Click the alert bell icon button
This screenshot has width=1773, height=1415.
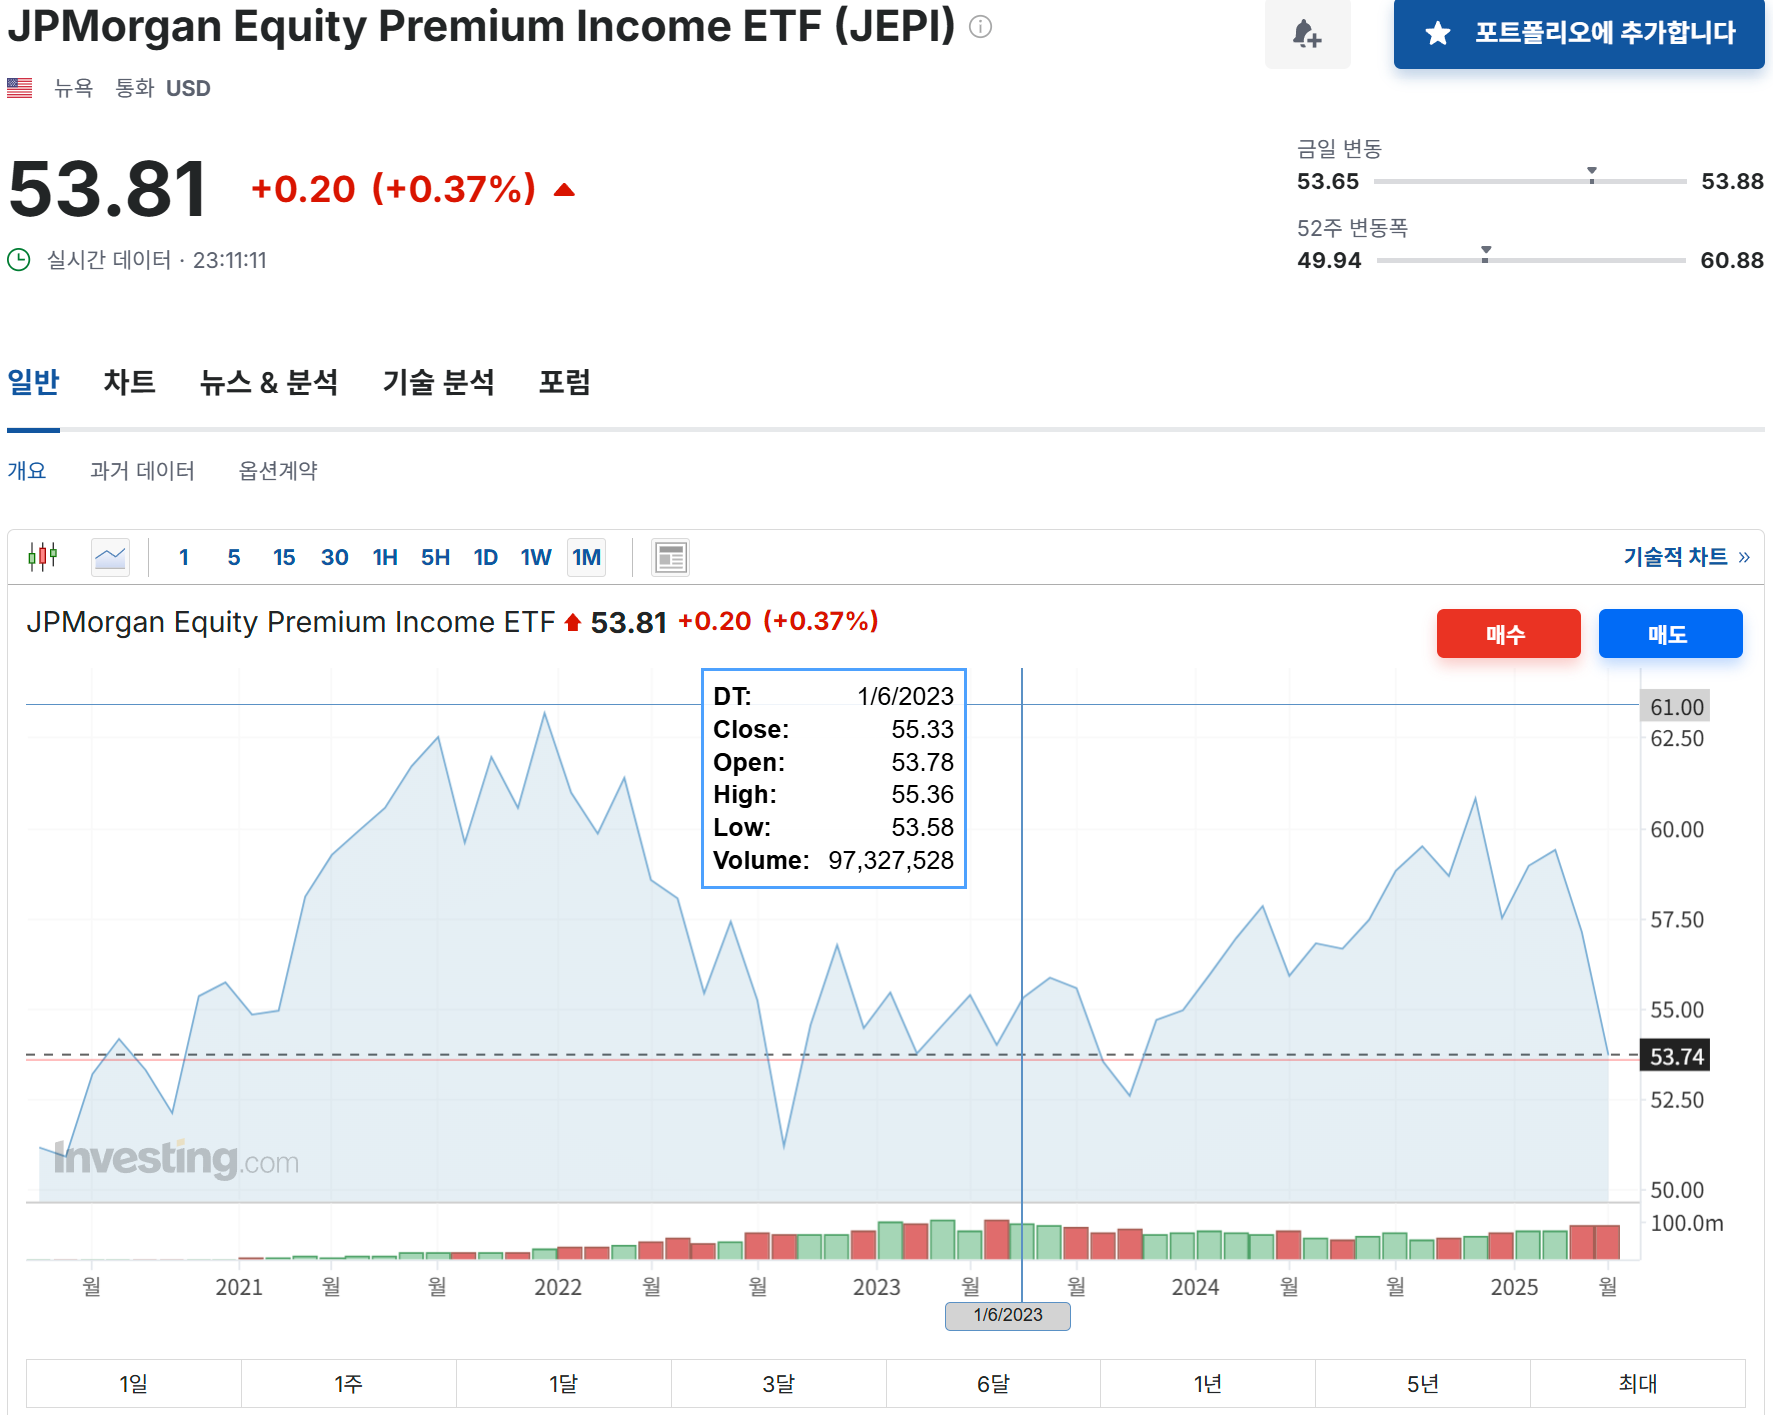1307,33
